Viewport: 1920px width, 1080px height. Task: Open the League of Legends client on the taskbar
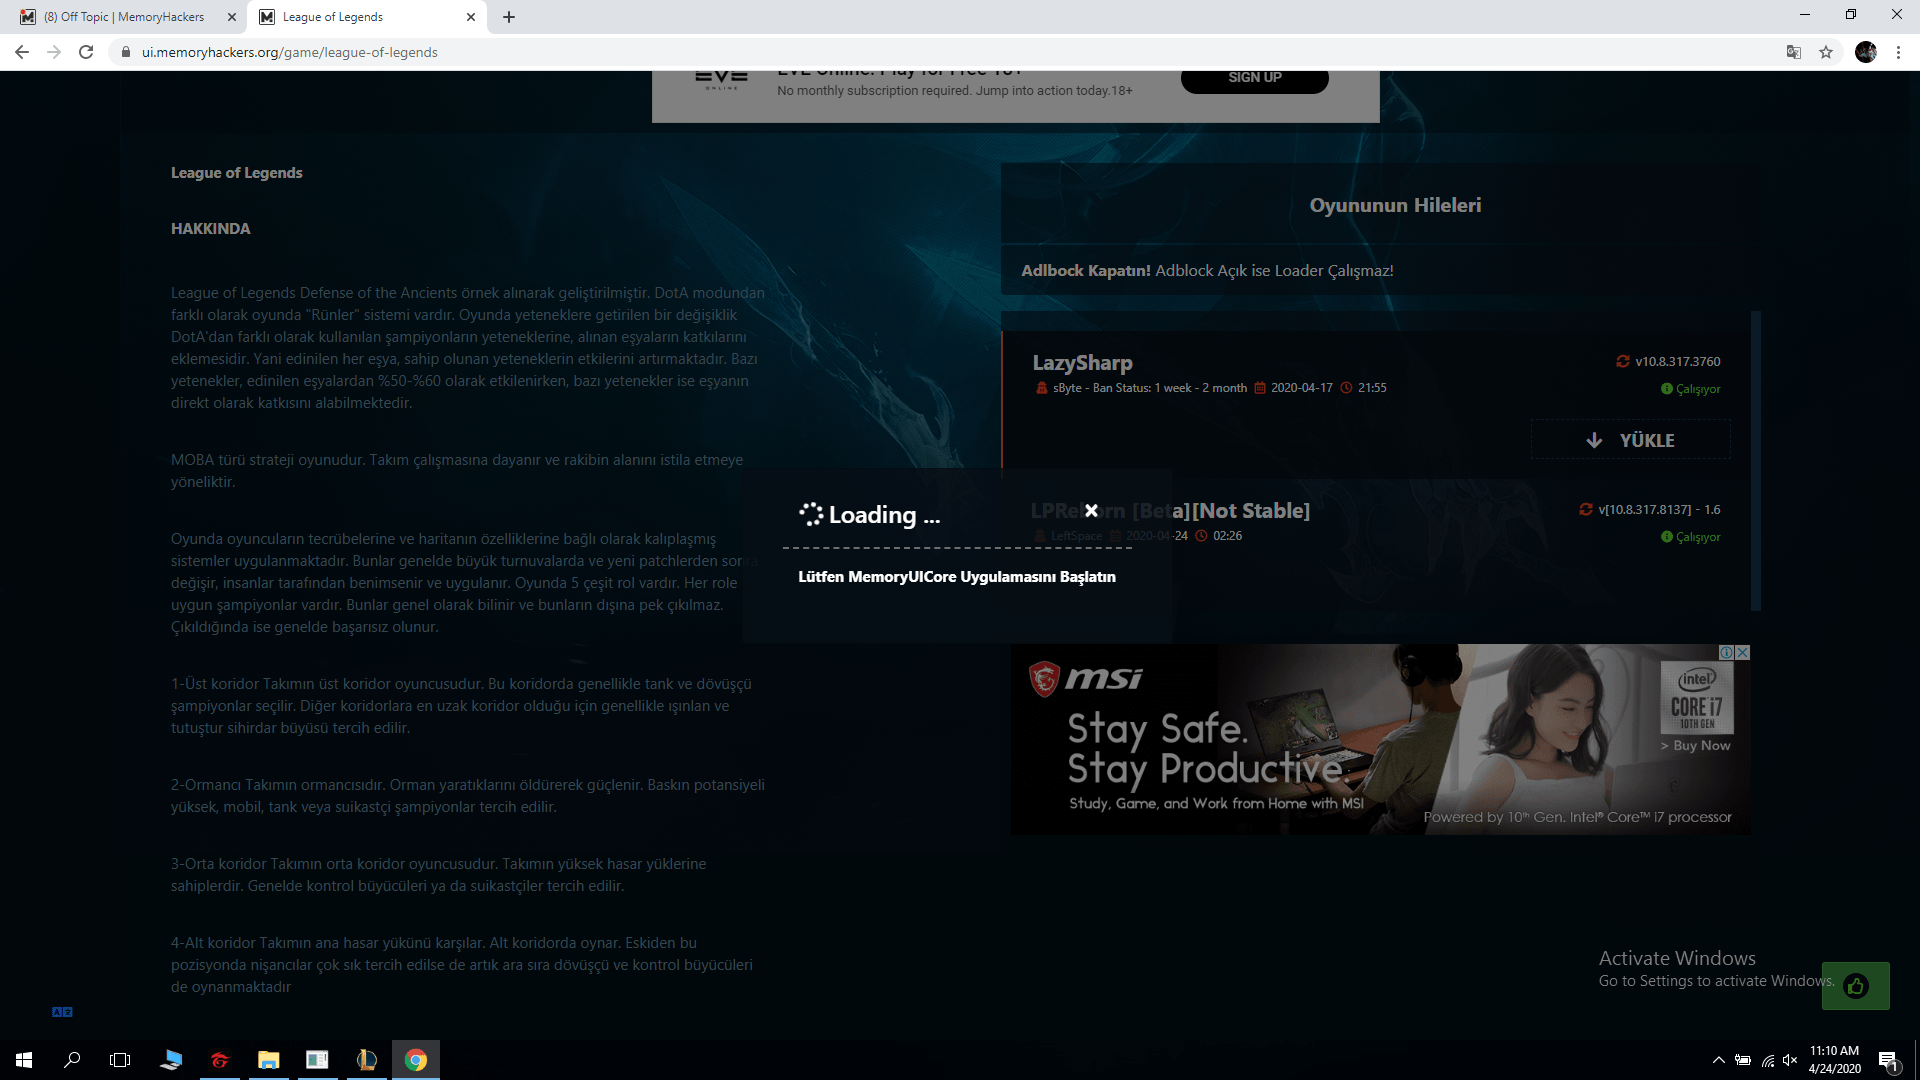367,1060
